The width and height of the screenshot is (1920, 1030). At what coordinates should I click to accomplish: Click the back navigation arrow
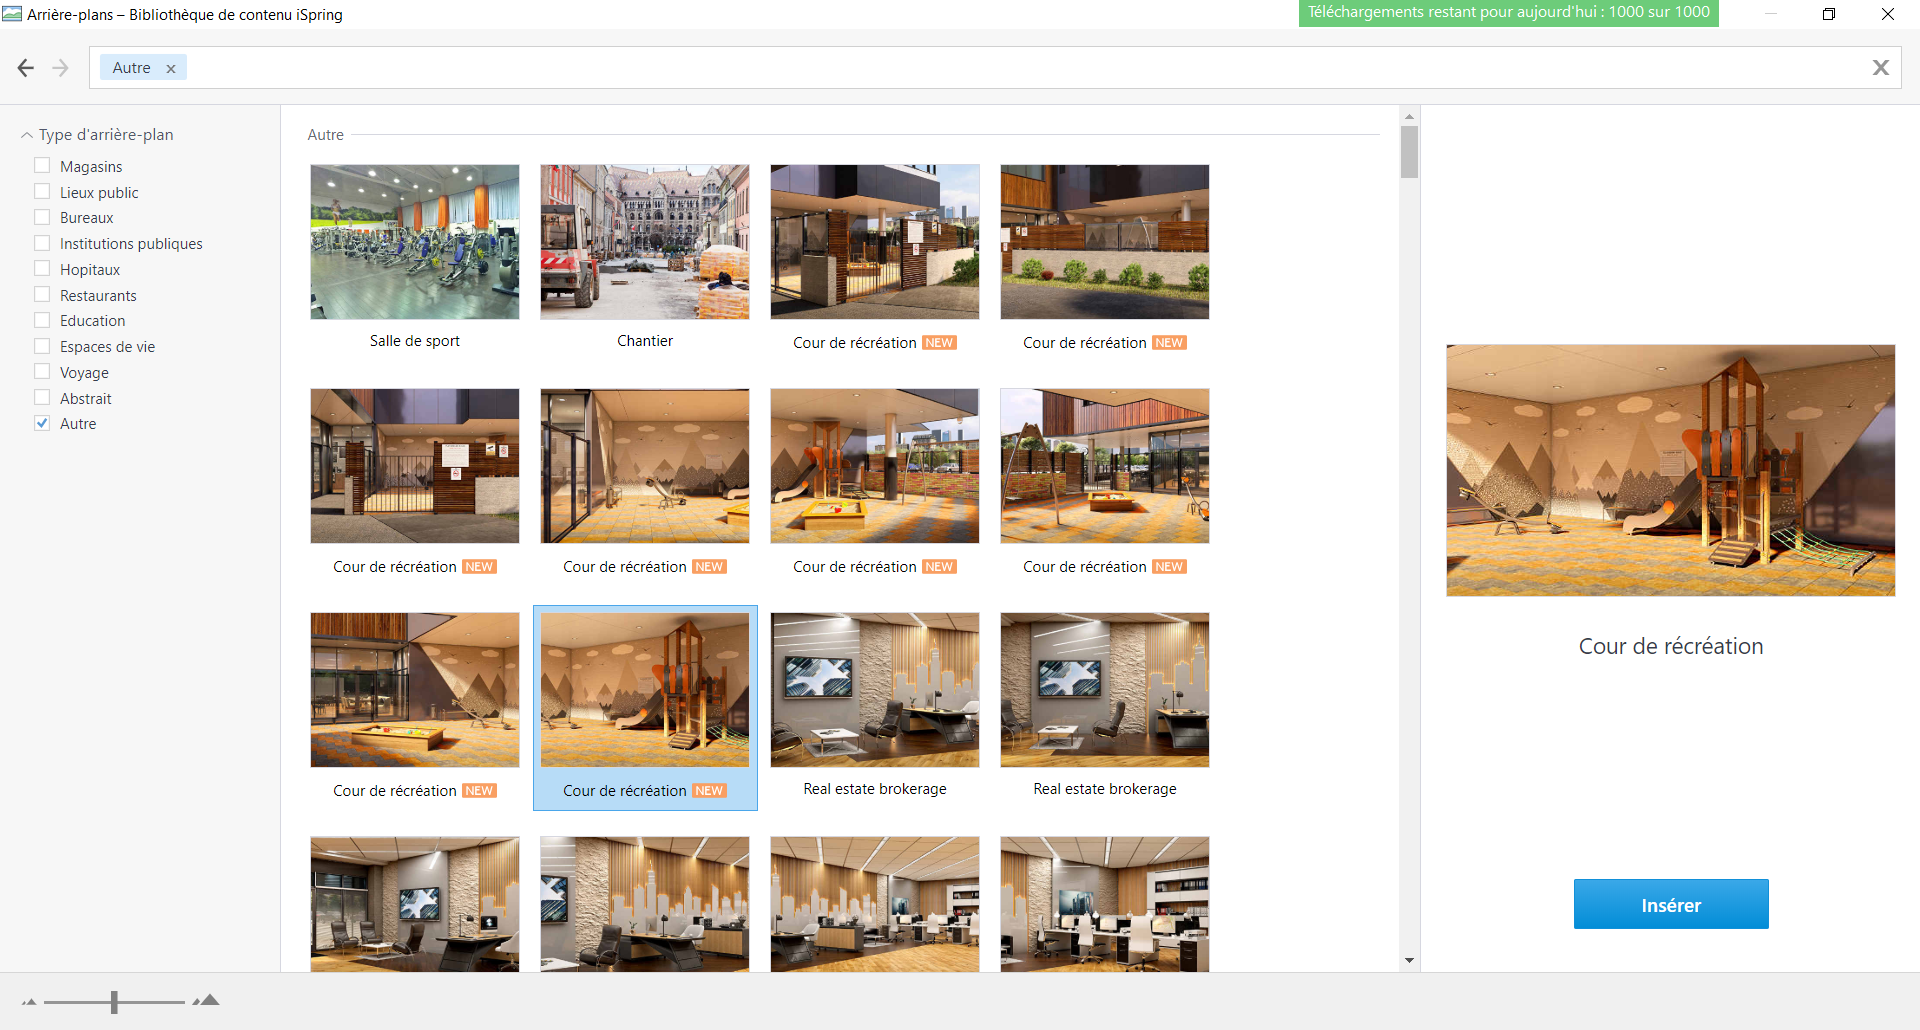pyautogui.click(x=26, y=68)
